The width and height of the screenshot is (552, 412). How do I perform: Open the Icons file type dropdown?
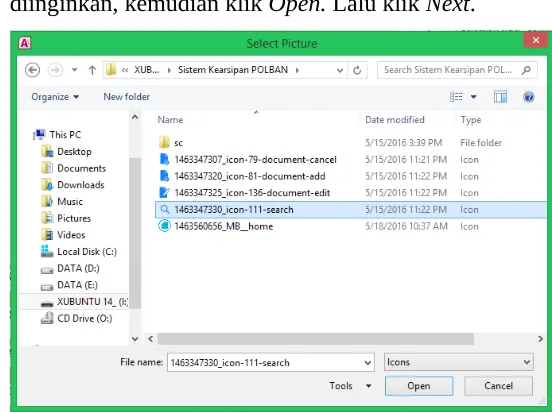[459, 362]
